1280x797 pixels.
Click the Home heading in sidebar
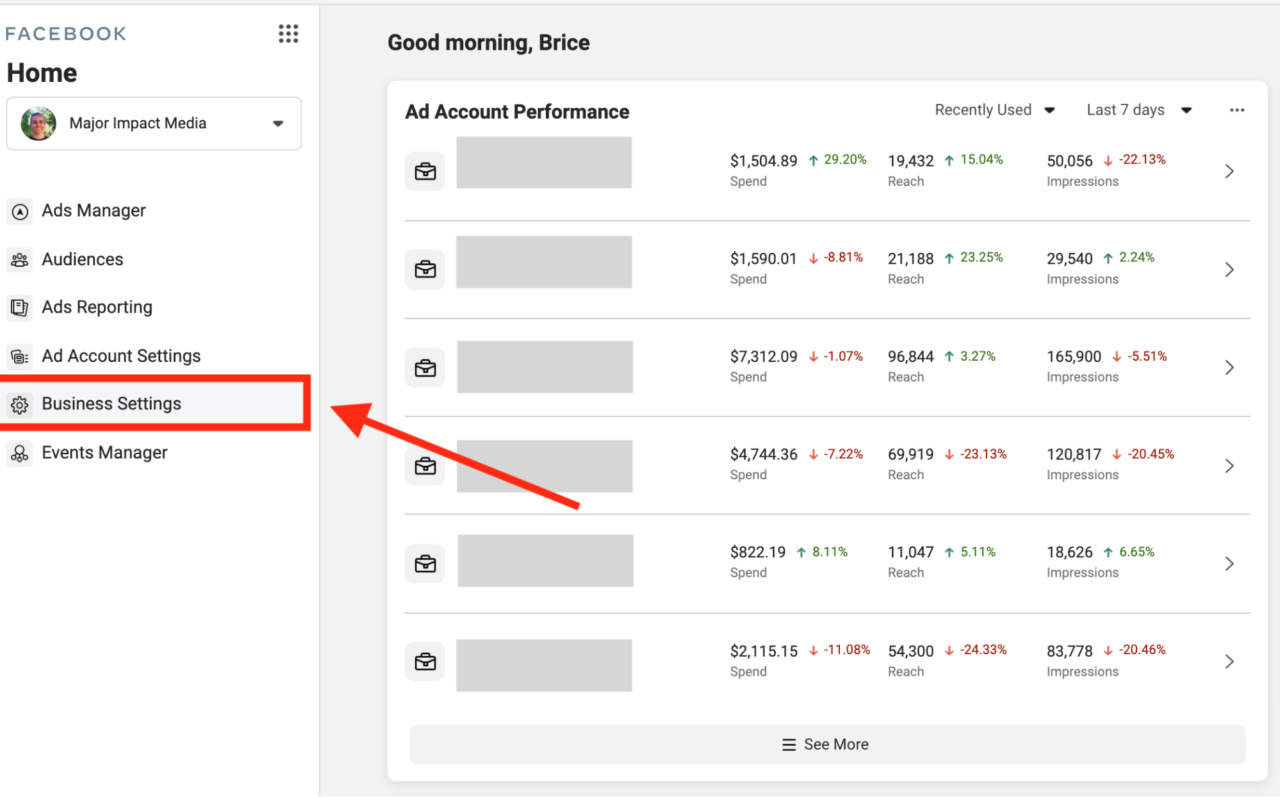click(x=42, y=73)
